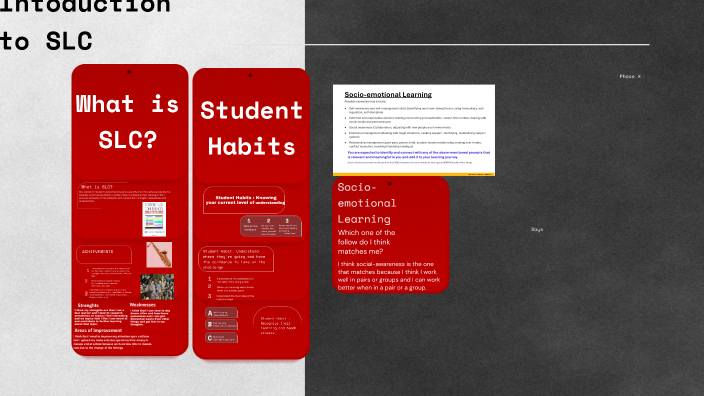Image resolution: width=704 pixels, height=396 pixels.
Task: Select underlined "Socio-emotional Learning" heading in white slide
Action: [x=388, y=95]
